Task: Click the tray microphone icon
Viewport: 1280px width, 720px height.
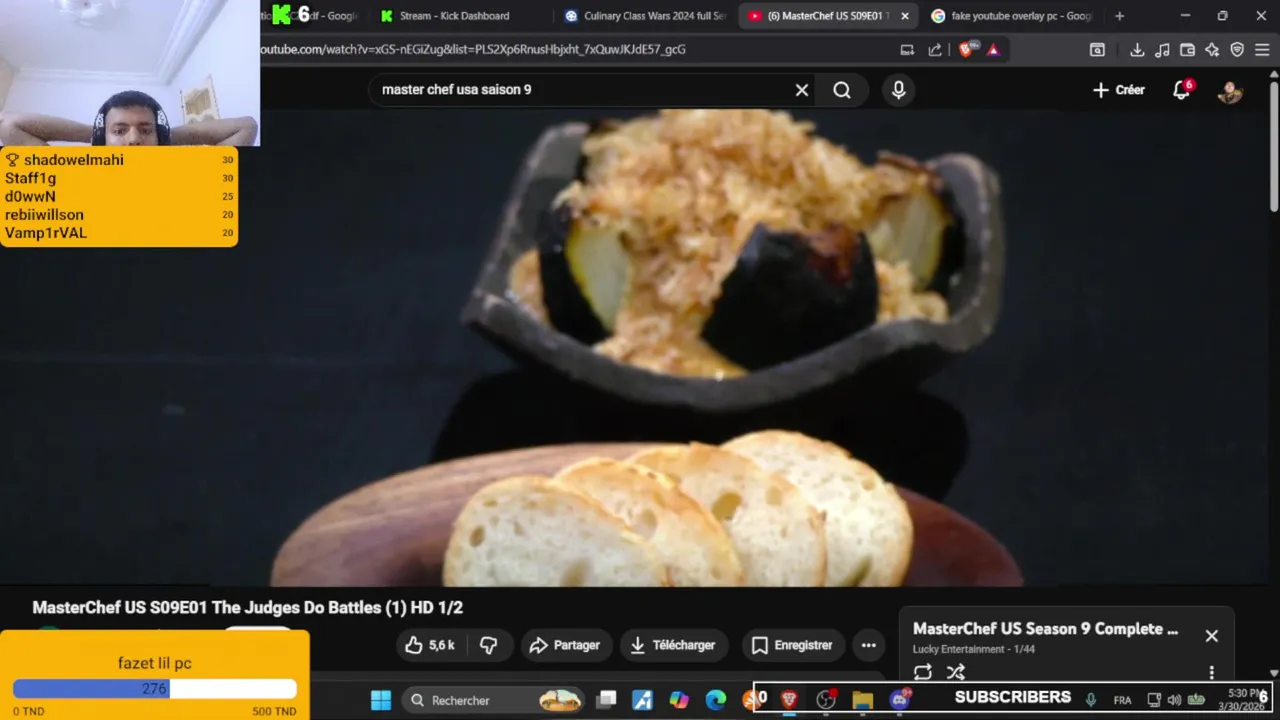Action: (x=1091, y=700)
